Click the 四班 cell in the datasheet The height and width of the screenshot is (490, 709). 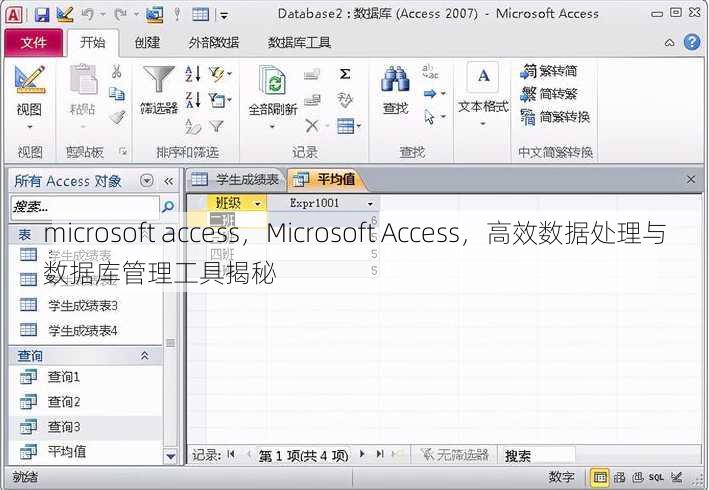(237, 254)
